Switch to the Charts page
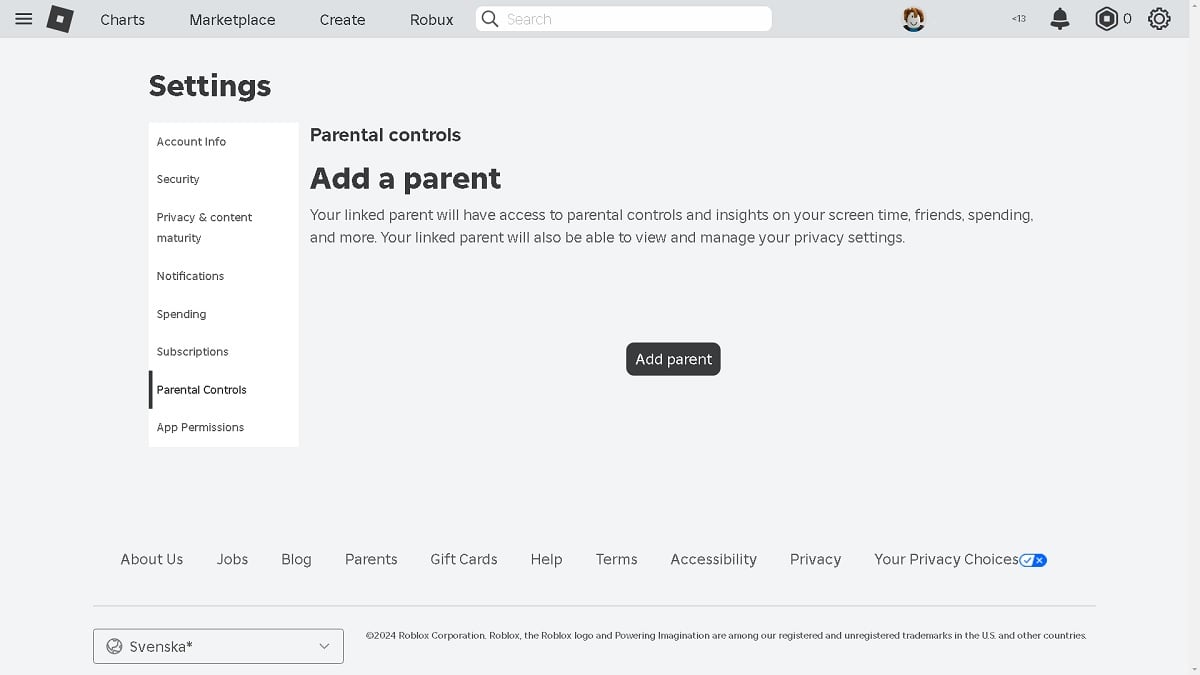This screenshot has height=675, width=1200. point(122,19)
